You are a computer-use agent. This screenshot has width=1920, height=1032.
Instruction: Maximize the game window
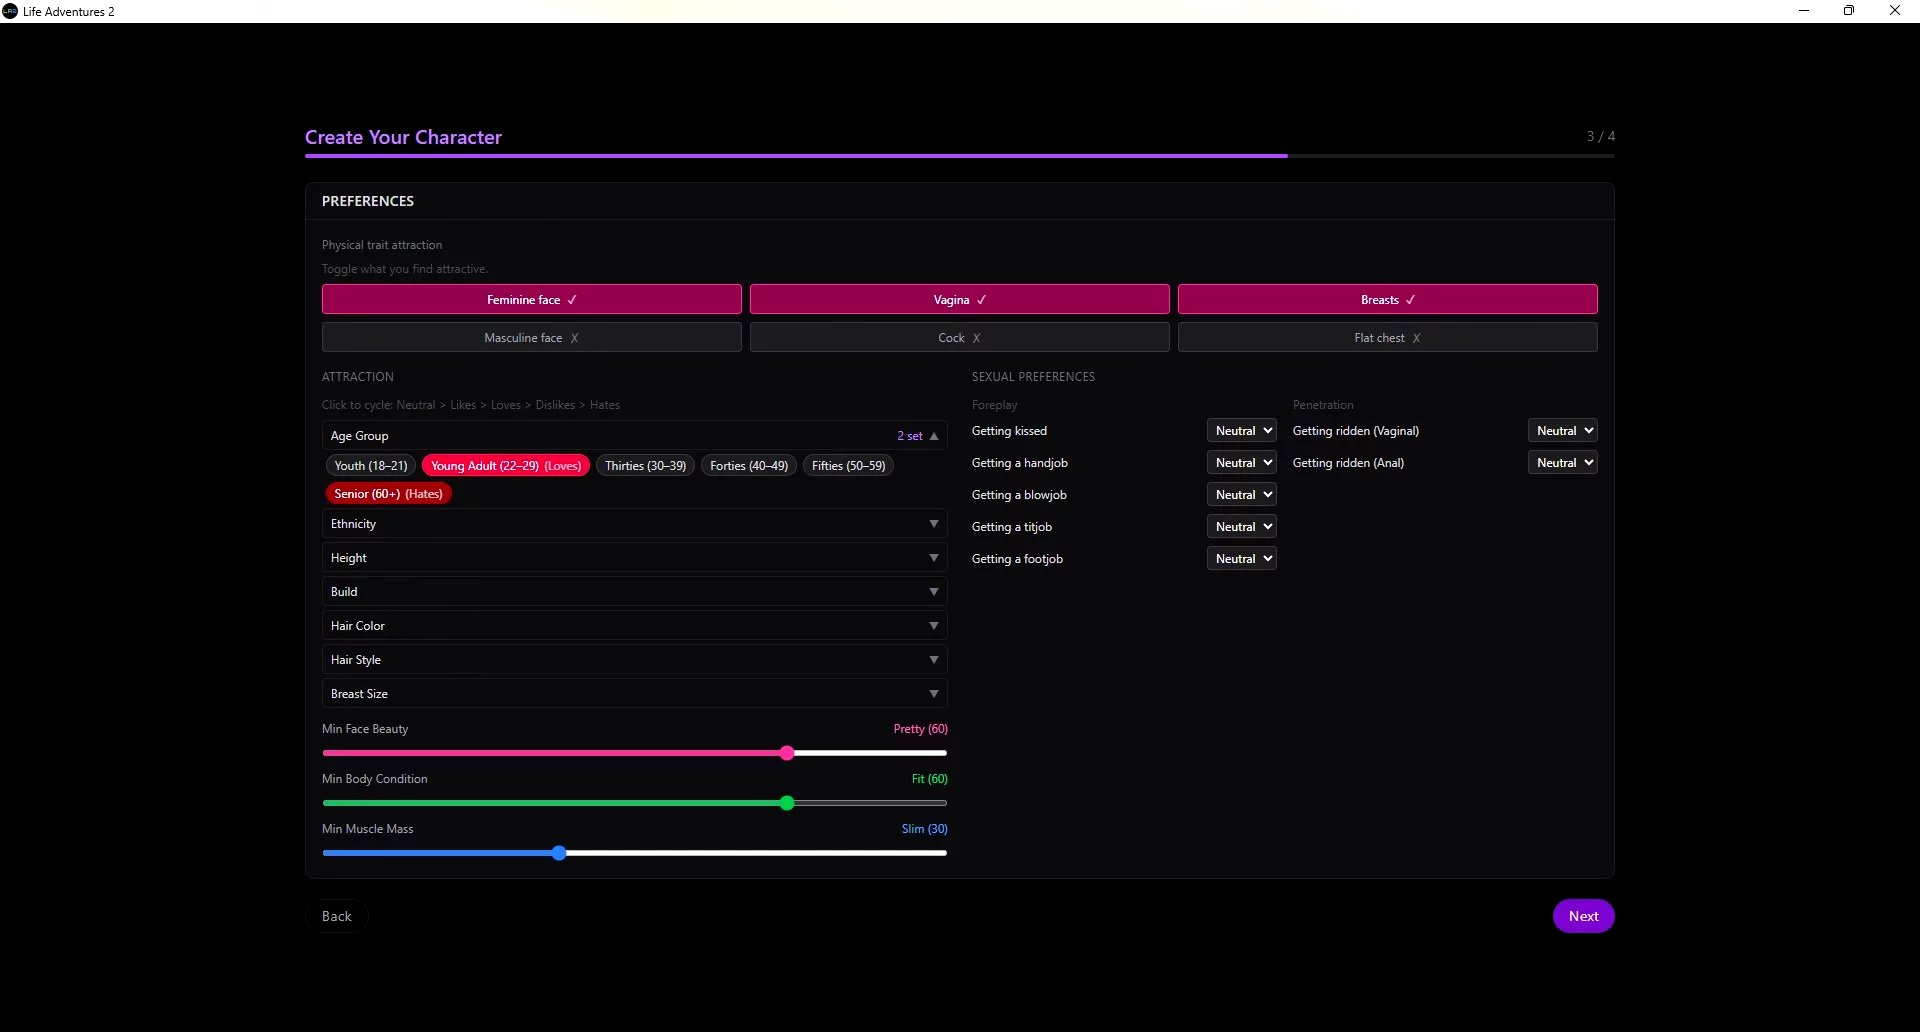coord(1849,11)
